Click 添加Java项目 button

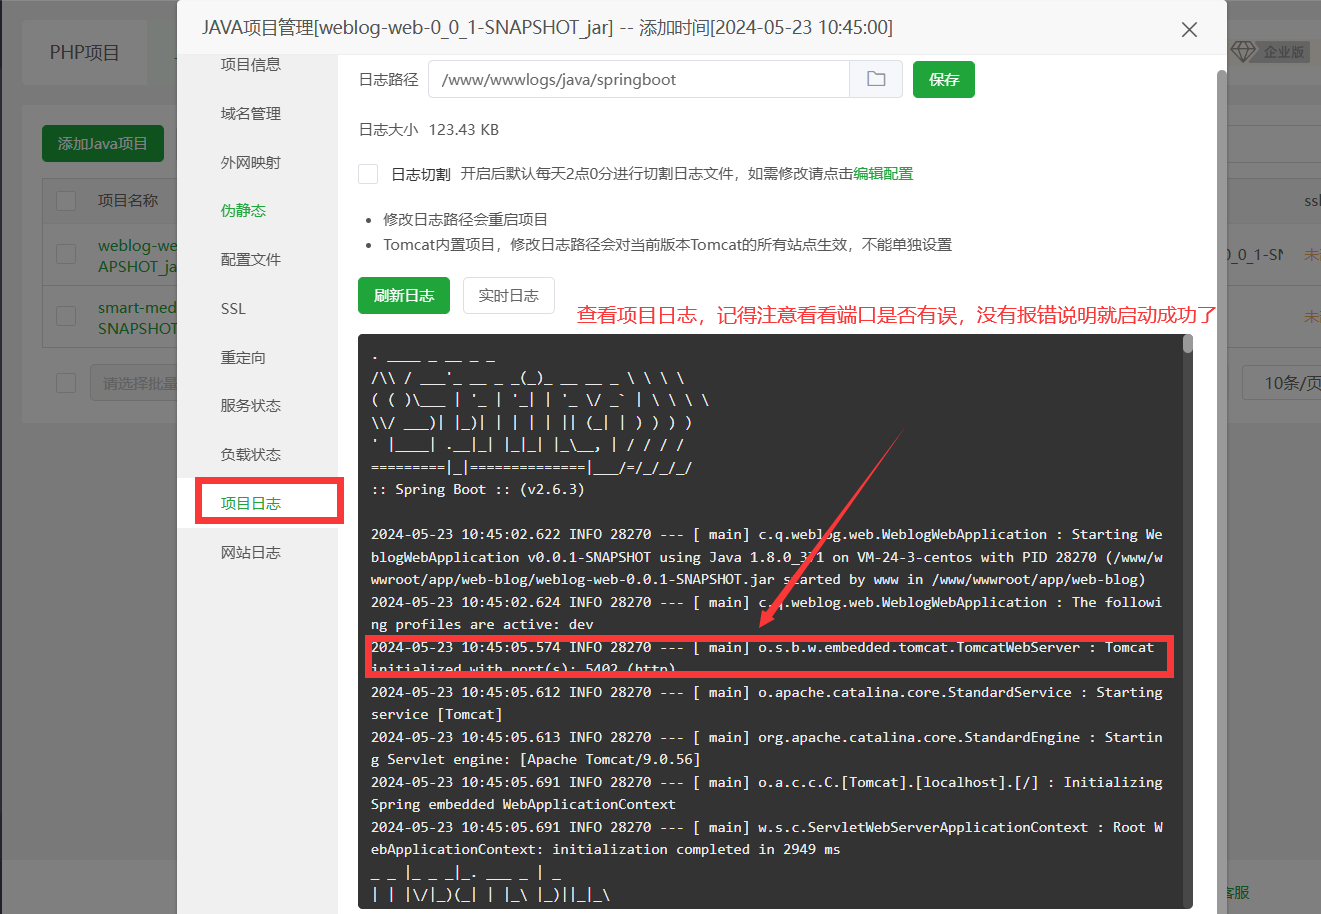point(103,143)
